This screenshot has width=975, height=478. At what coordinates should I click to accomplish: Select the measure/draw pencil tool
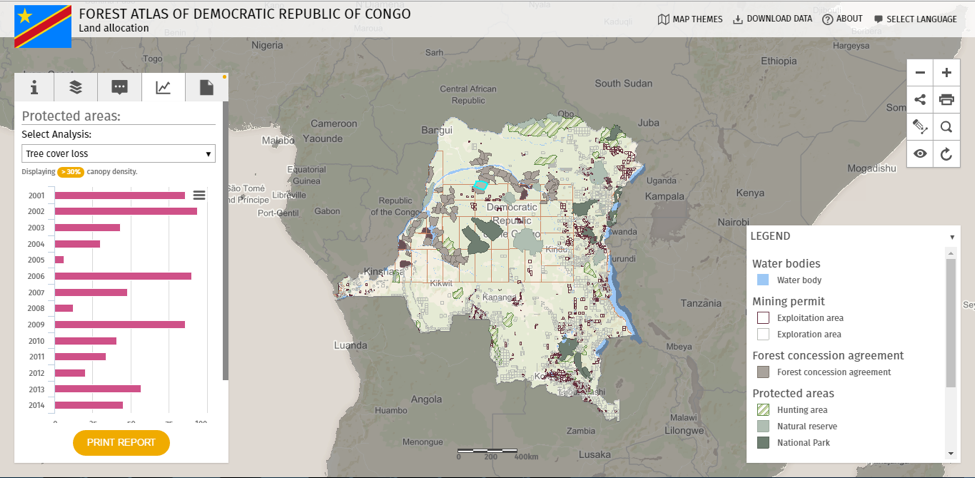[x=920, y=127]
